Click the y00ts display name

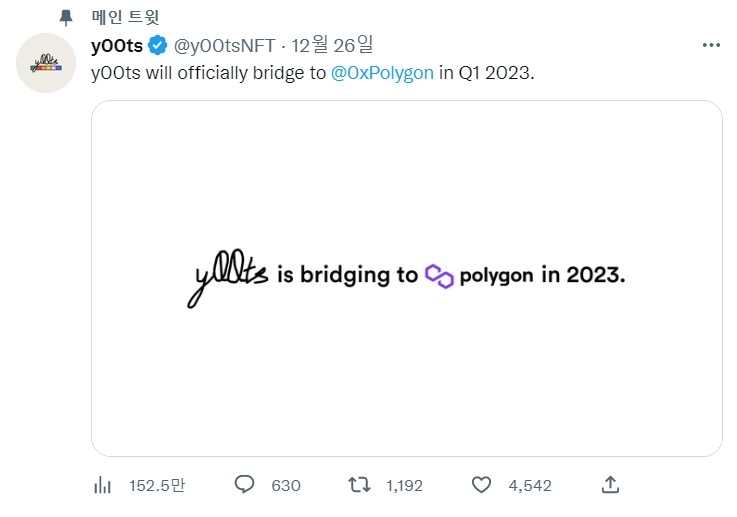(117, 46)
